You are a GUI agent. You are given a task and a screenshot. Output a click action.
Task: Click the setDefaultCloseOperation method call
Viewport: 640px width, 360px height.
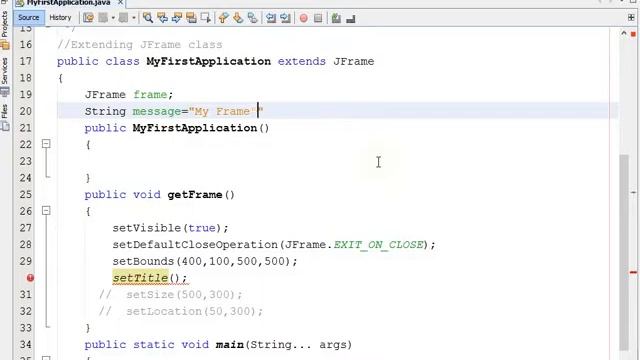coord(195,244)
